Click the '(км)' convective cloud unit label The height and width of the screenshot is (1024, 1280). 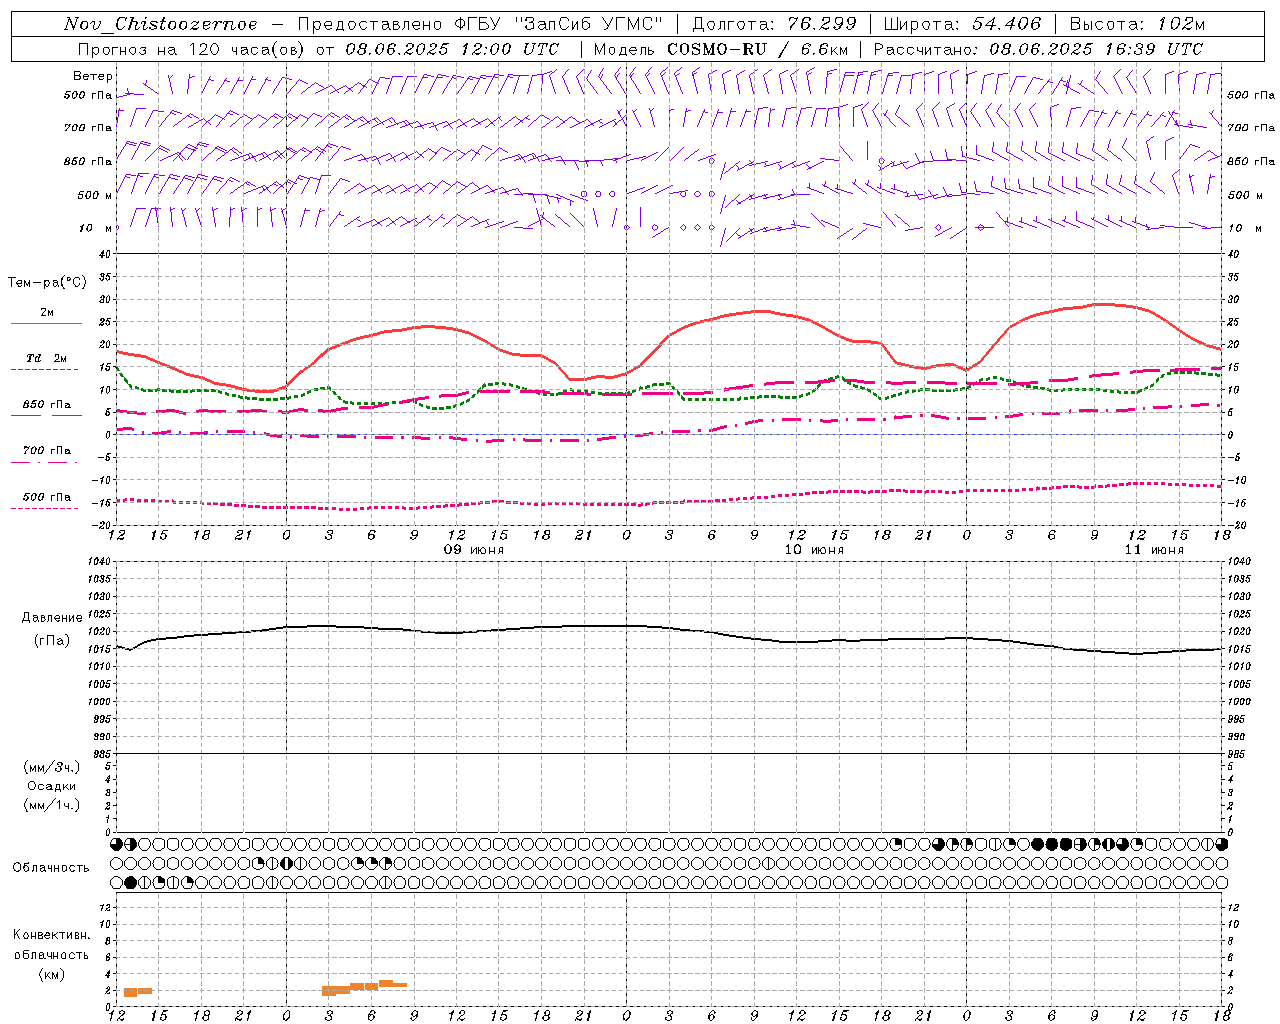[x=51, y=974]
